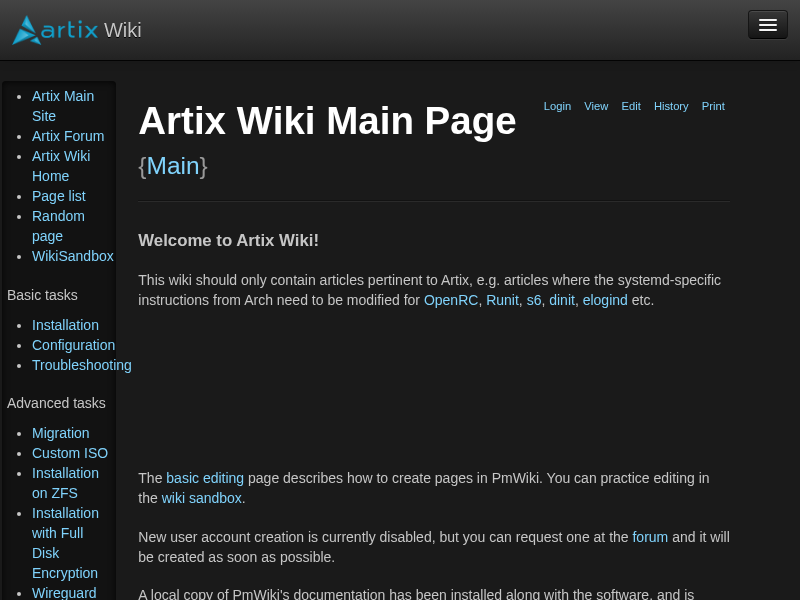Click the 'Artix Wiki Main Page' heading

(x=327, y=121)
